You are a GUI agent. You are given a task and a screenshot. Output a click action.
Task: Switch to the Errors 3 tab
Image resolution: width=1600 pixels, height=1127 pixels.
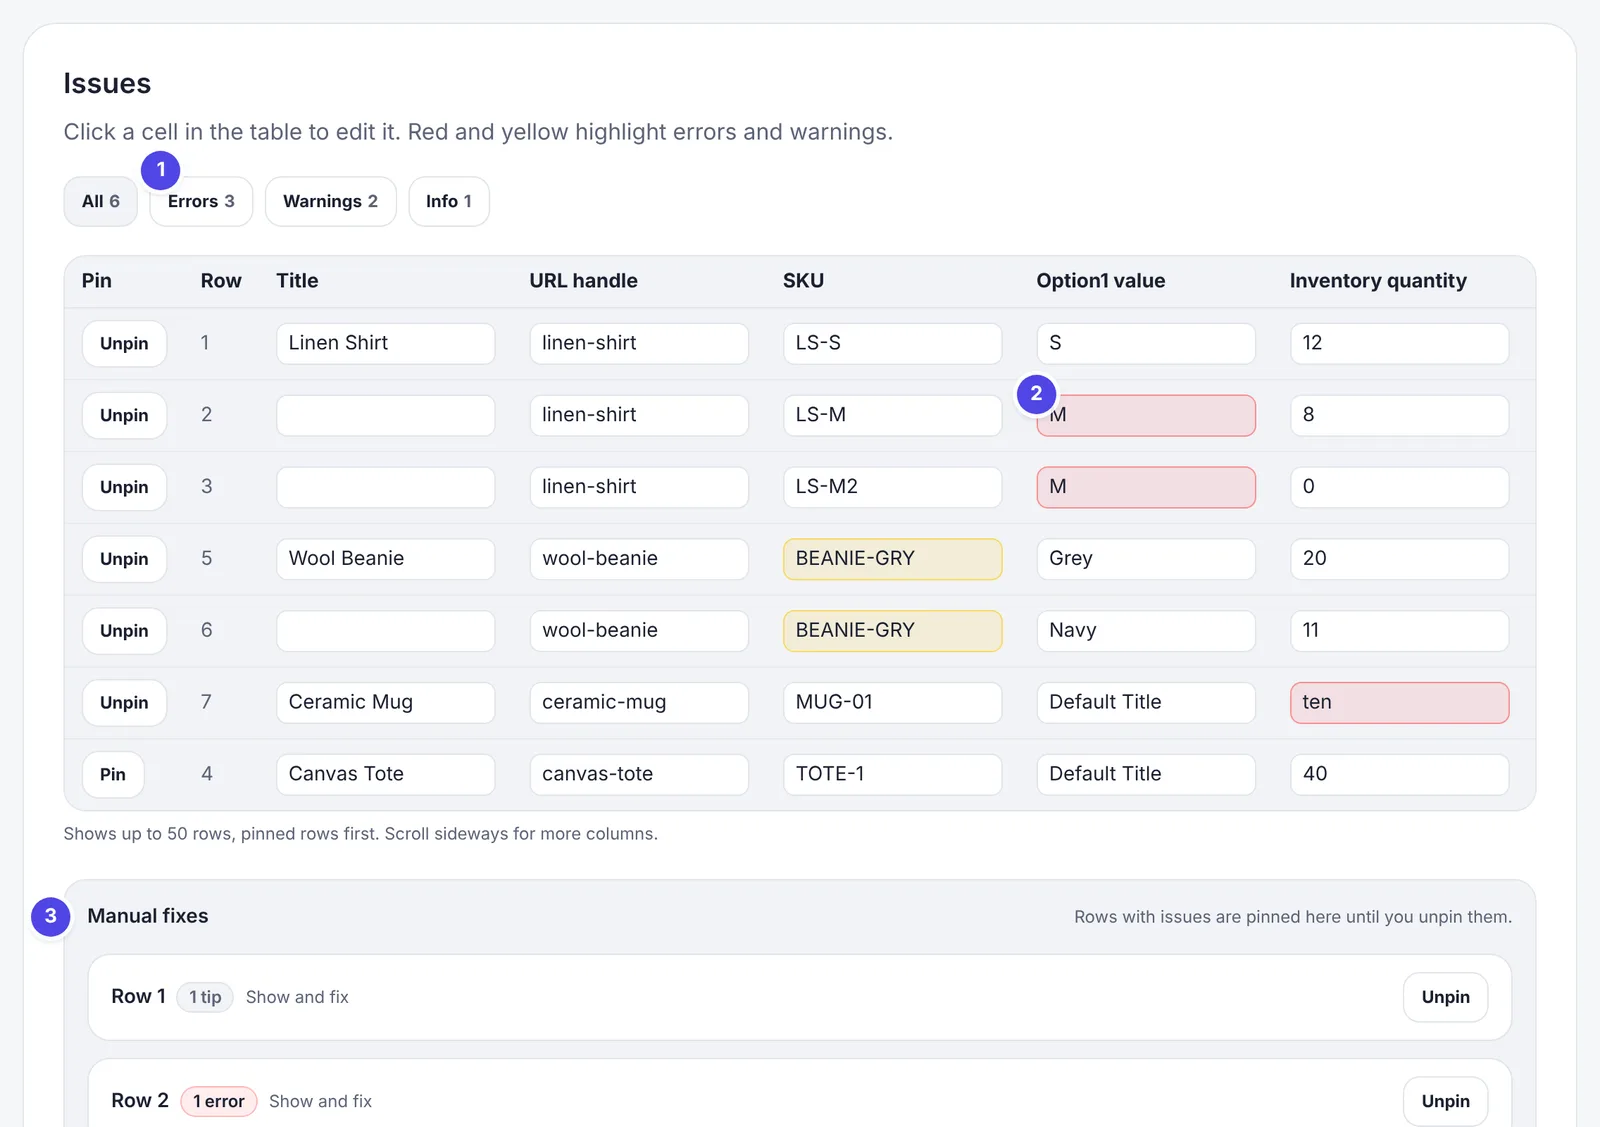tap(201, 201)
